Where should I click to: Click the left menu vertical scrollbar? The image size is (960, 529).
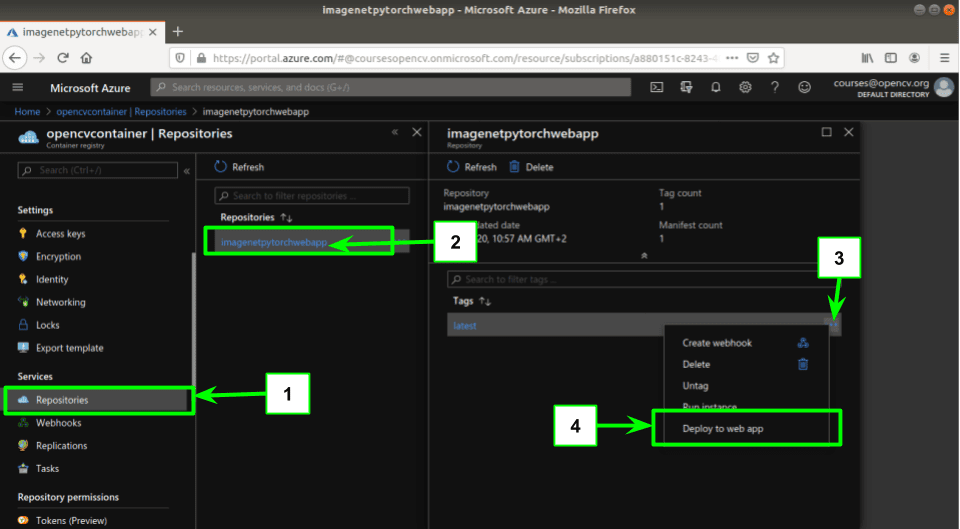193,318
